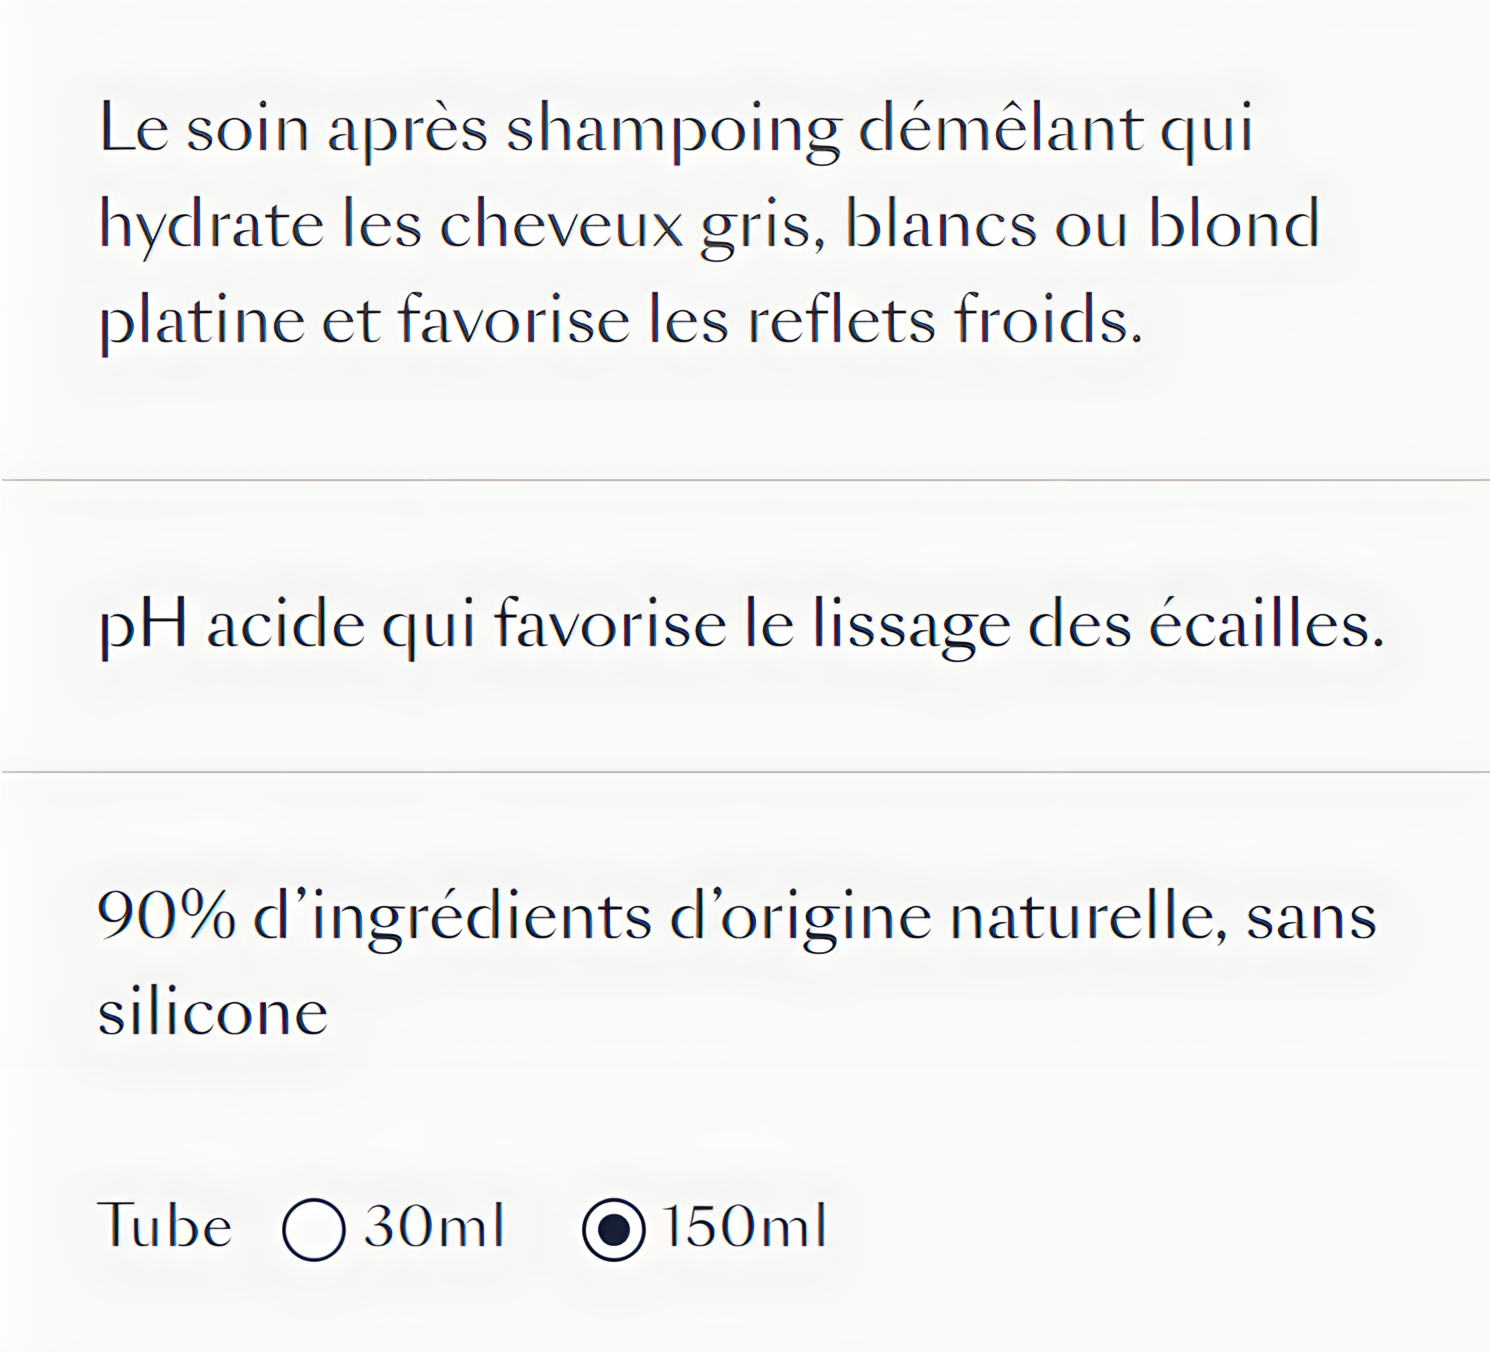The width and height of the screenshot is (1490, 1352).
Task: Click the word "shampoing" in first paragraph
Action: tap(674, 132)
